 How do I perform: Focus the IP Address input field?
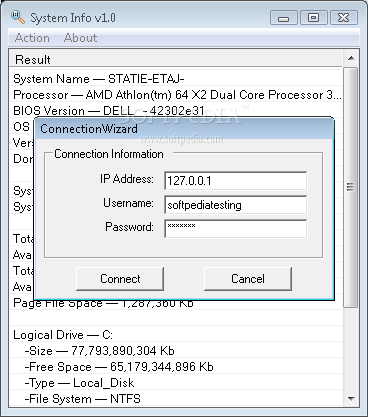pyautogui.click(x=236, y=181)
